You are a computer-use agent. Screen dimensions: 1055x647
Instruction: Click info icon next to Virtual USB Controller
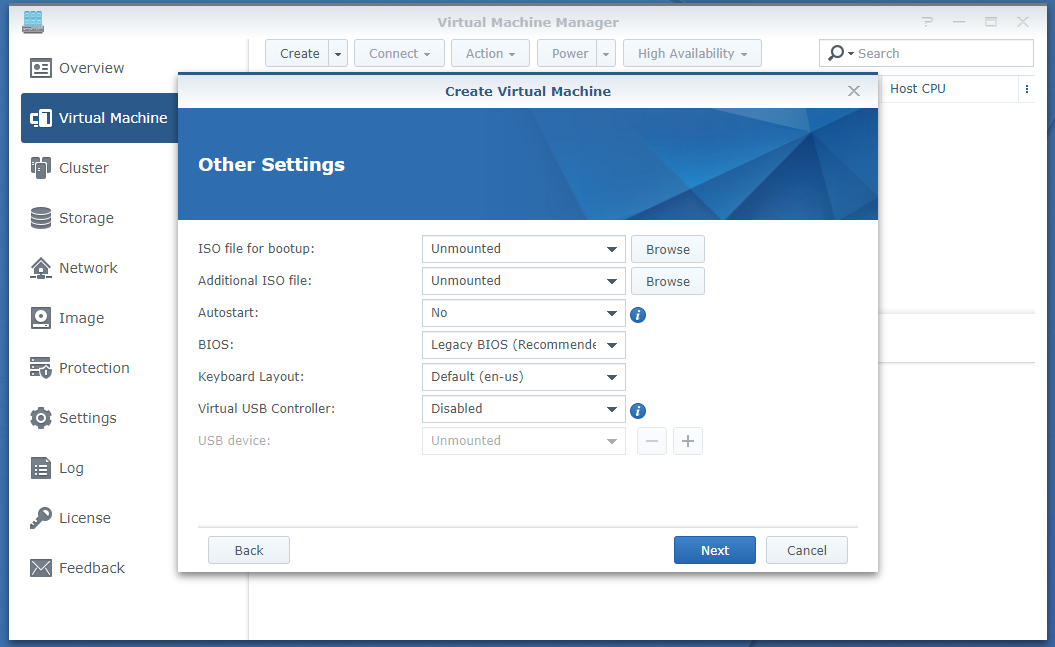point(638,410)
